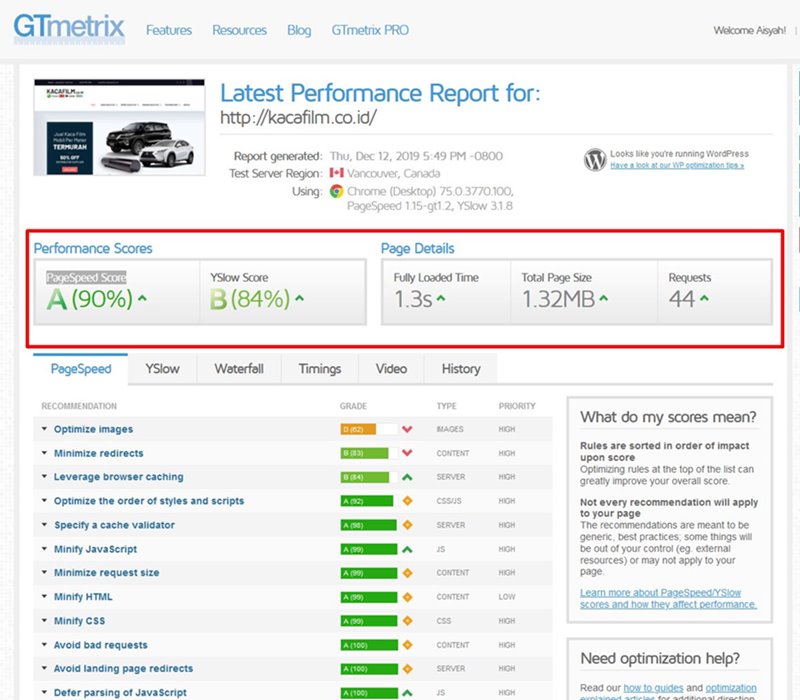
Task: Click the Canada flag icon
Action: pos(337,174)
